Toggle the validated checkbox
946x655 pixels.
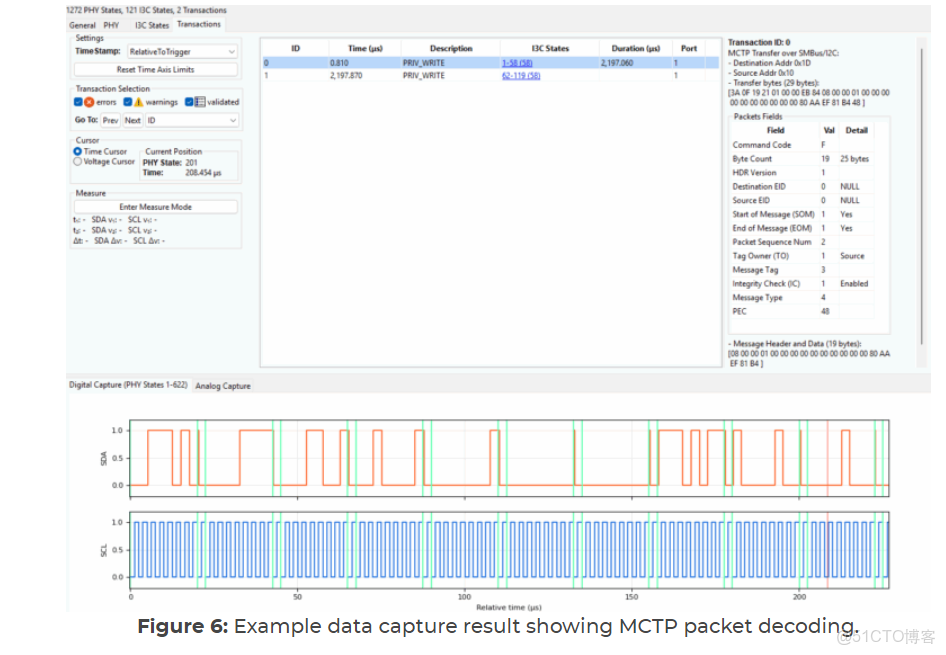coord(189,102)
